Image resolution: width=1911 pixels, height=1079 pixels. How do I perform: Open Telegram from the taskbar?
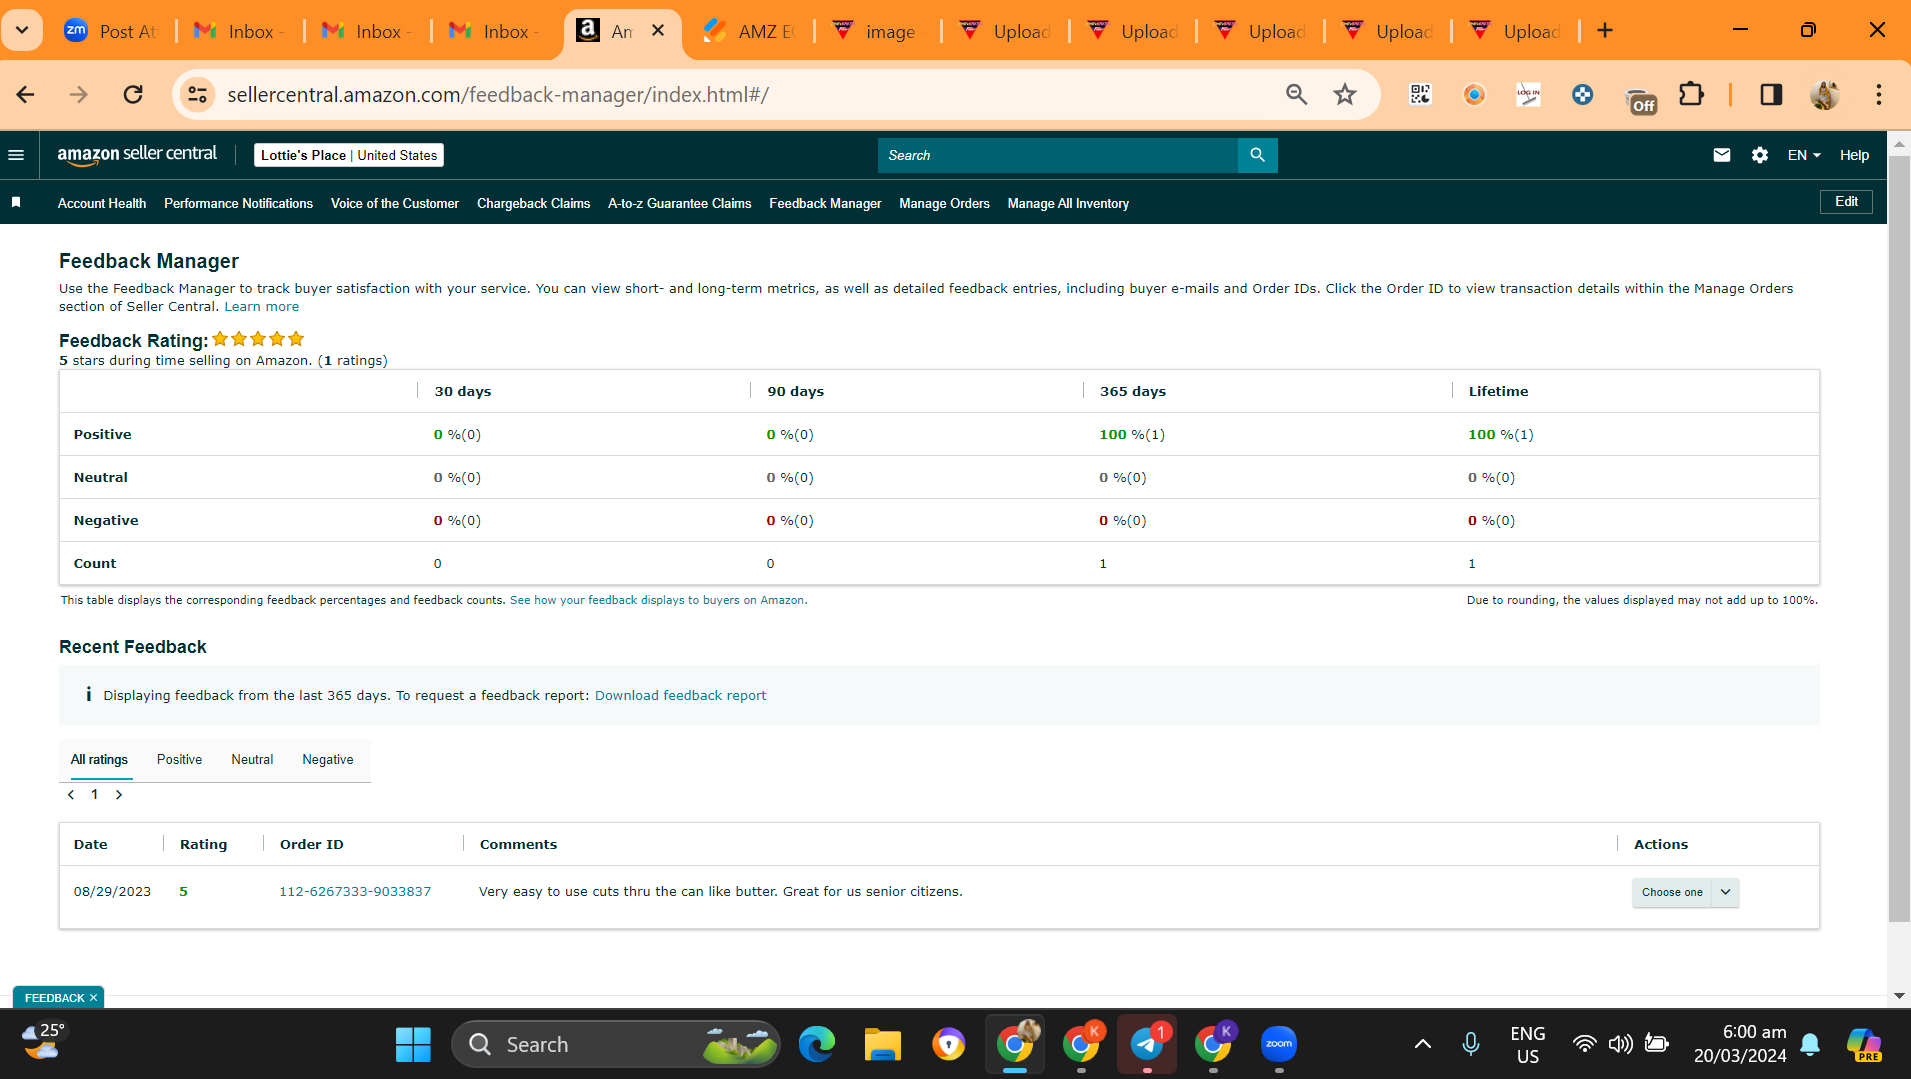[1147, 1044]
